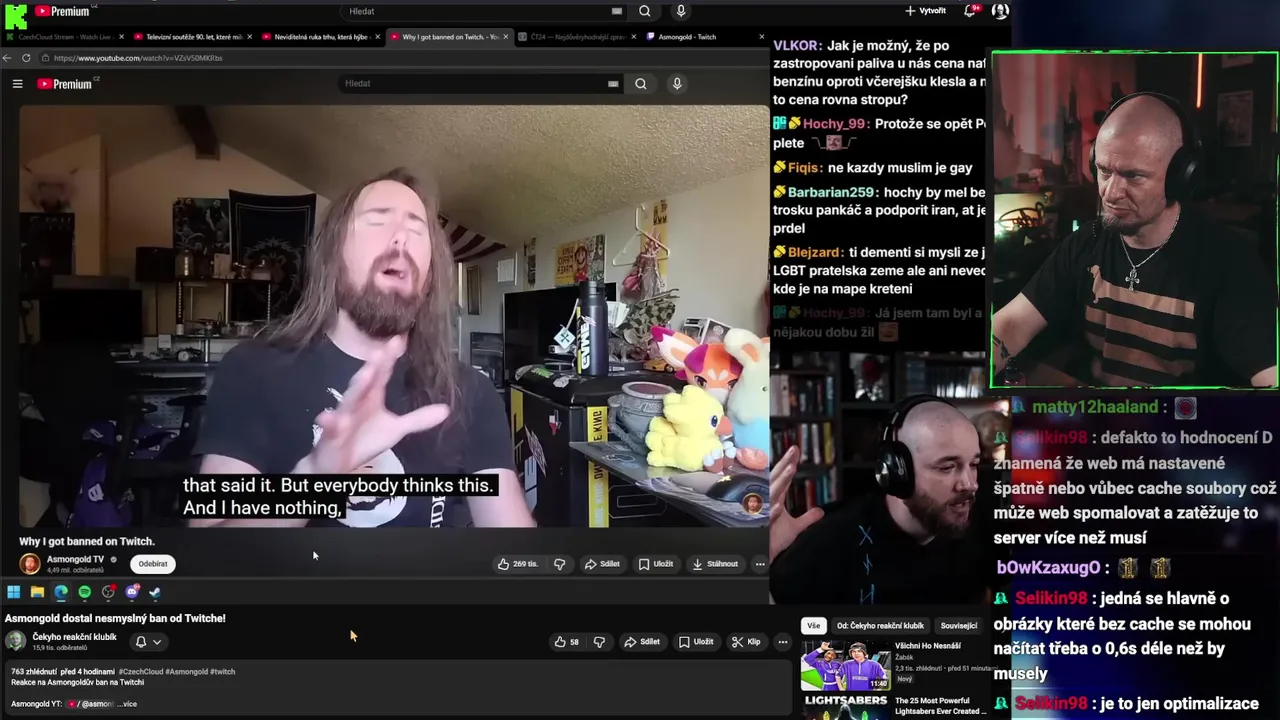The image size is (1280, 720).
Task: Open account avatar menu in top header
Action: 1000,11
